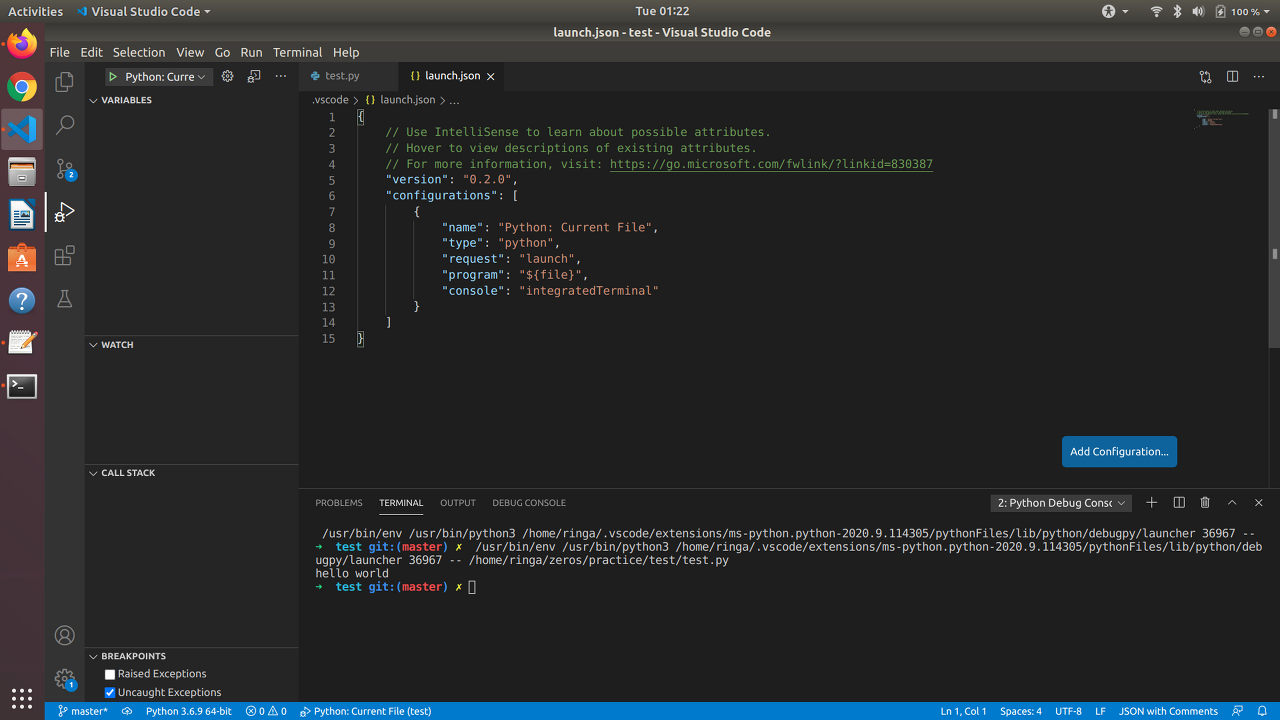Open the Run and Debug view icon
This screenshot has width=1280, height=720.
pyautogui.click(x=65, y=212)
